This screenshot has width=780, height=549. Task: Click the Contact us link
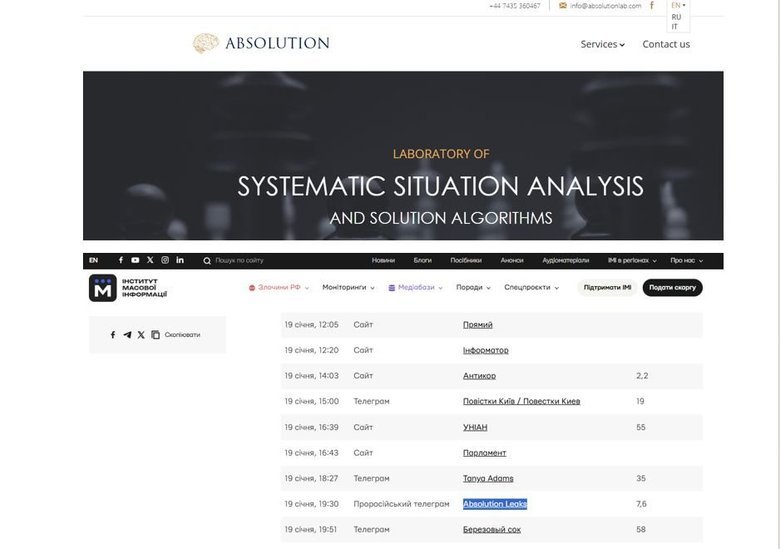[666, 44]
